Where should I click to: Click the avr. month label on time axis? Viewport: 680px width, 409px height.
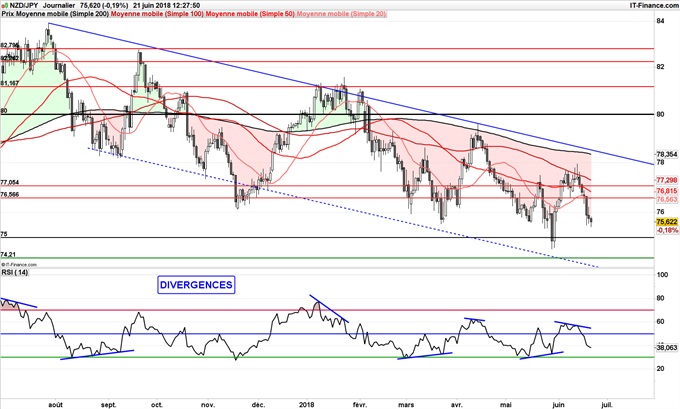456,405
